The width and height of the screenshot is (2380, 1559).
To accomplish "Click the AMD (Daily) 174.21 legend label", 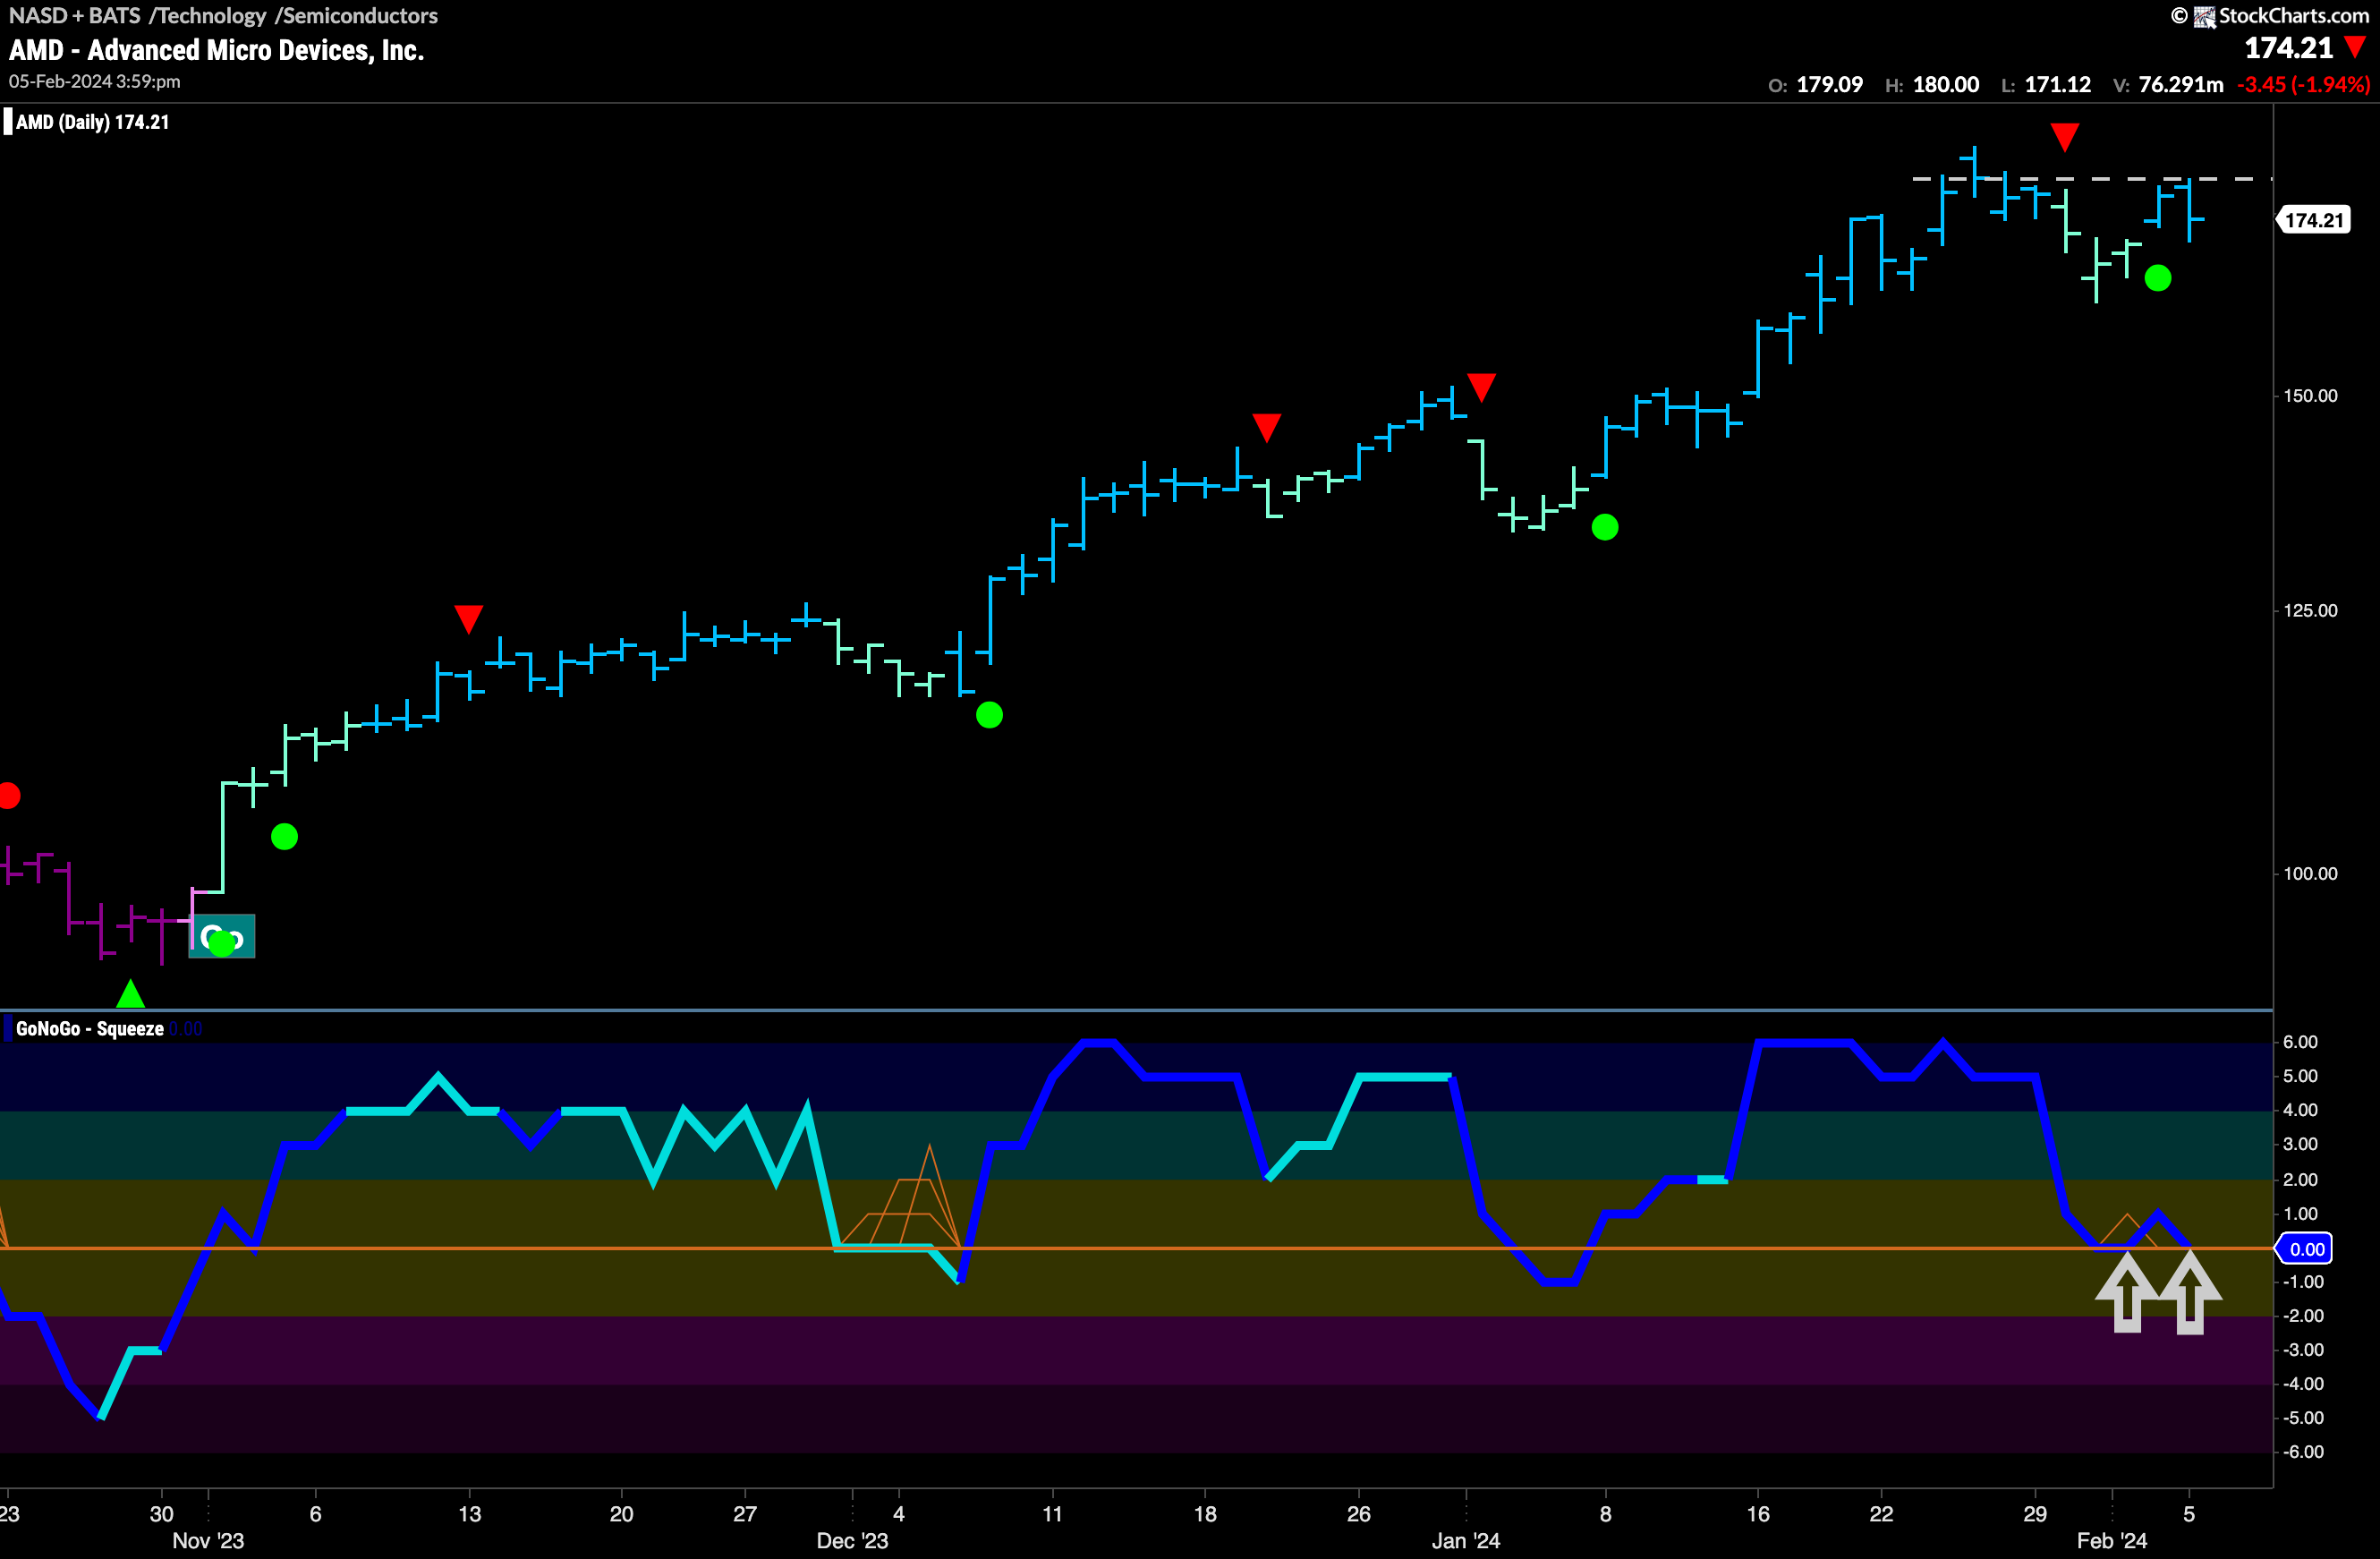I will (92, 122).
